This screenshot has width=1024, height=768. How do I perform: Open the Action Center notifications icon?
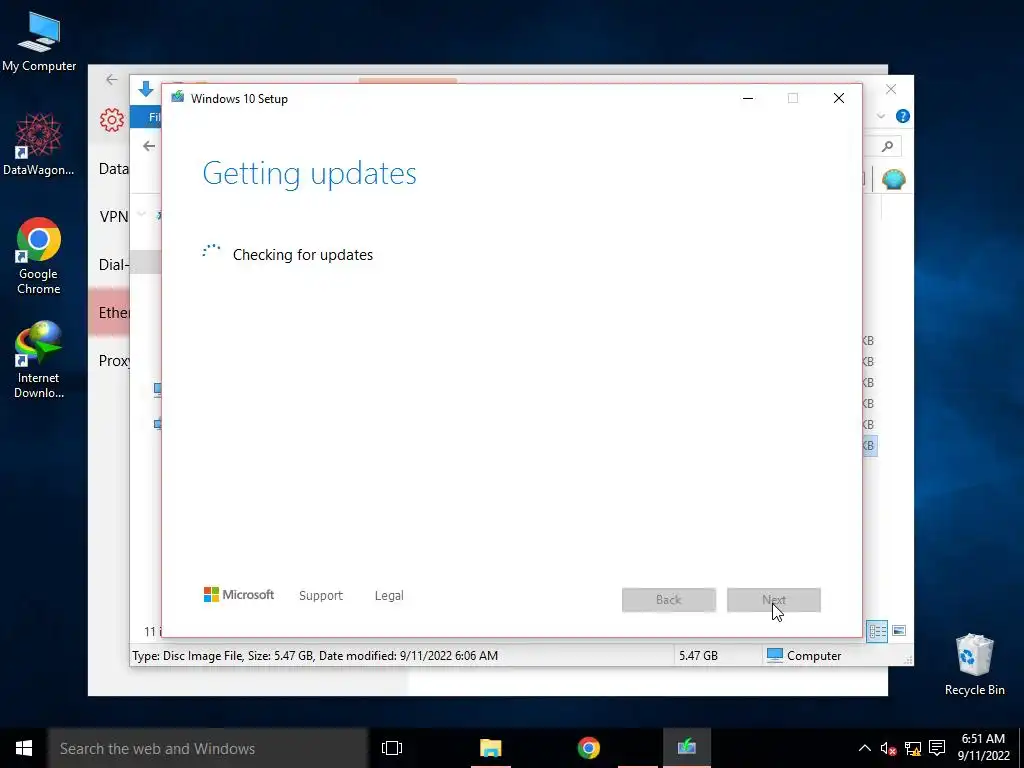937,748
